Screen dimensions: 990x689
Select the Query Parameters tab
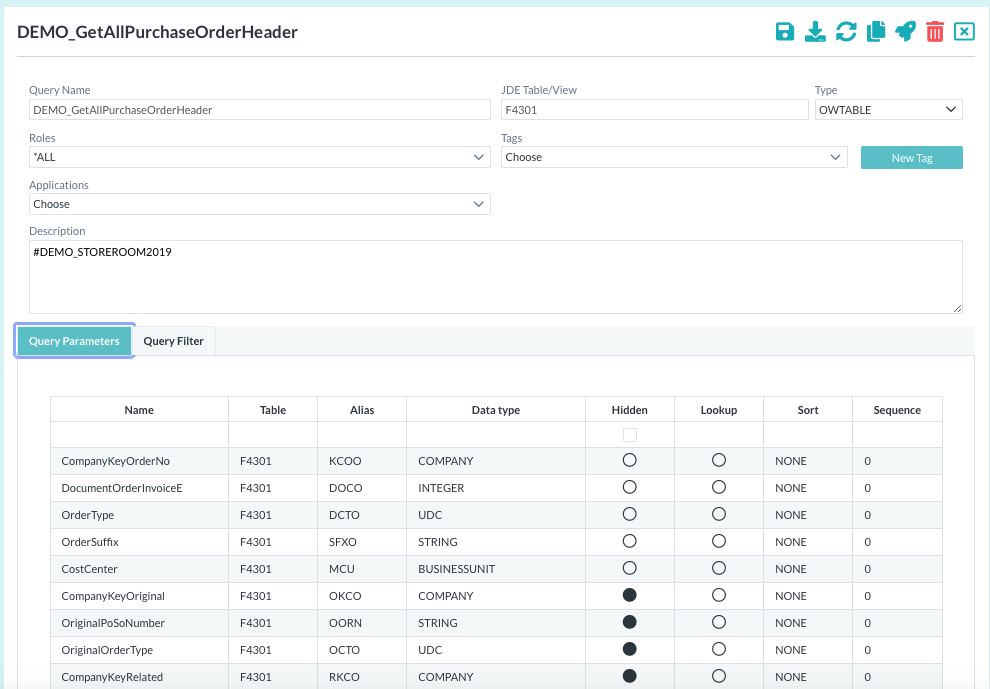tap(74, 341)
